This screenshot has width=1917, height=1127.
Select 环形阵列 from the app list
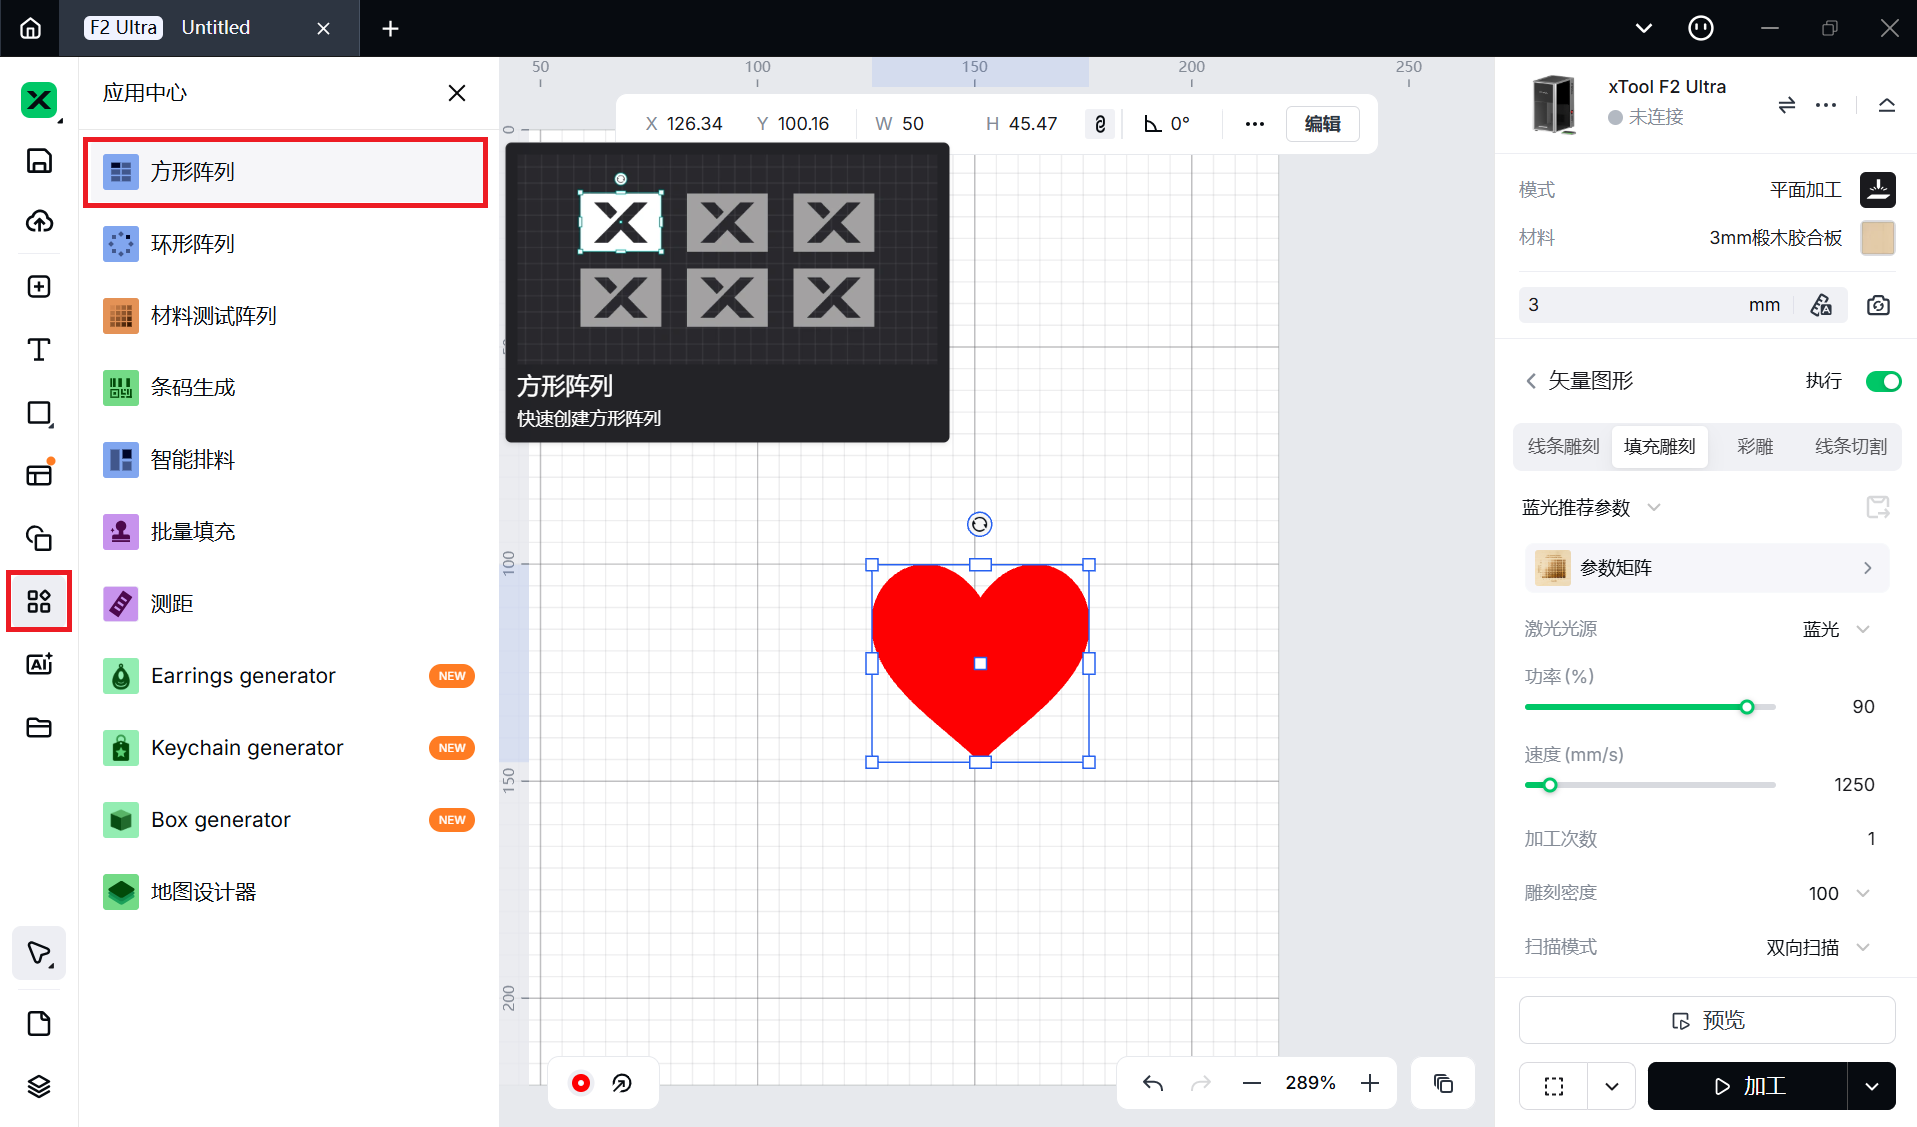193,244
